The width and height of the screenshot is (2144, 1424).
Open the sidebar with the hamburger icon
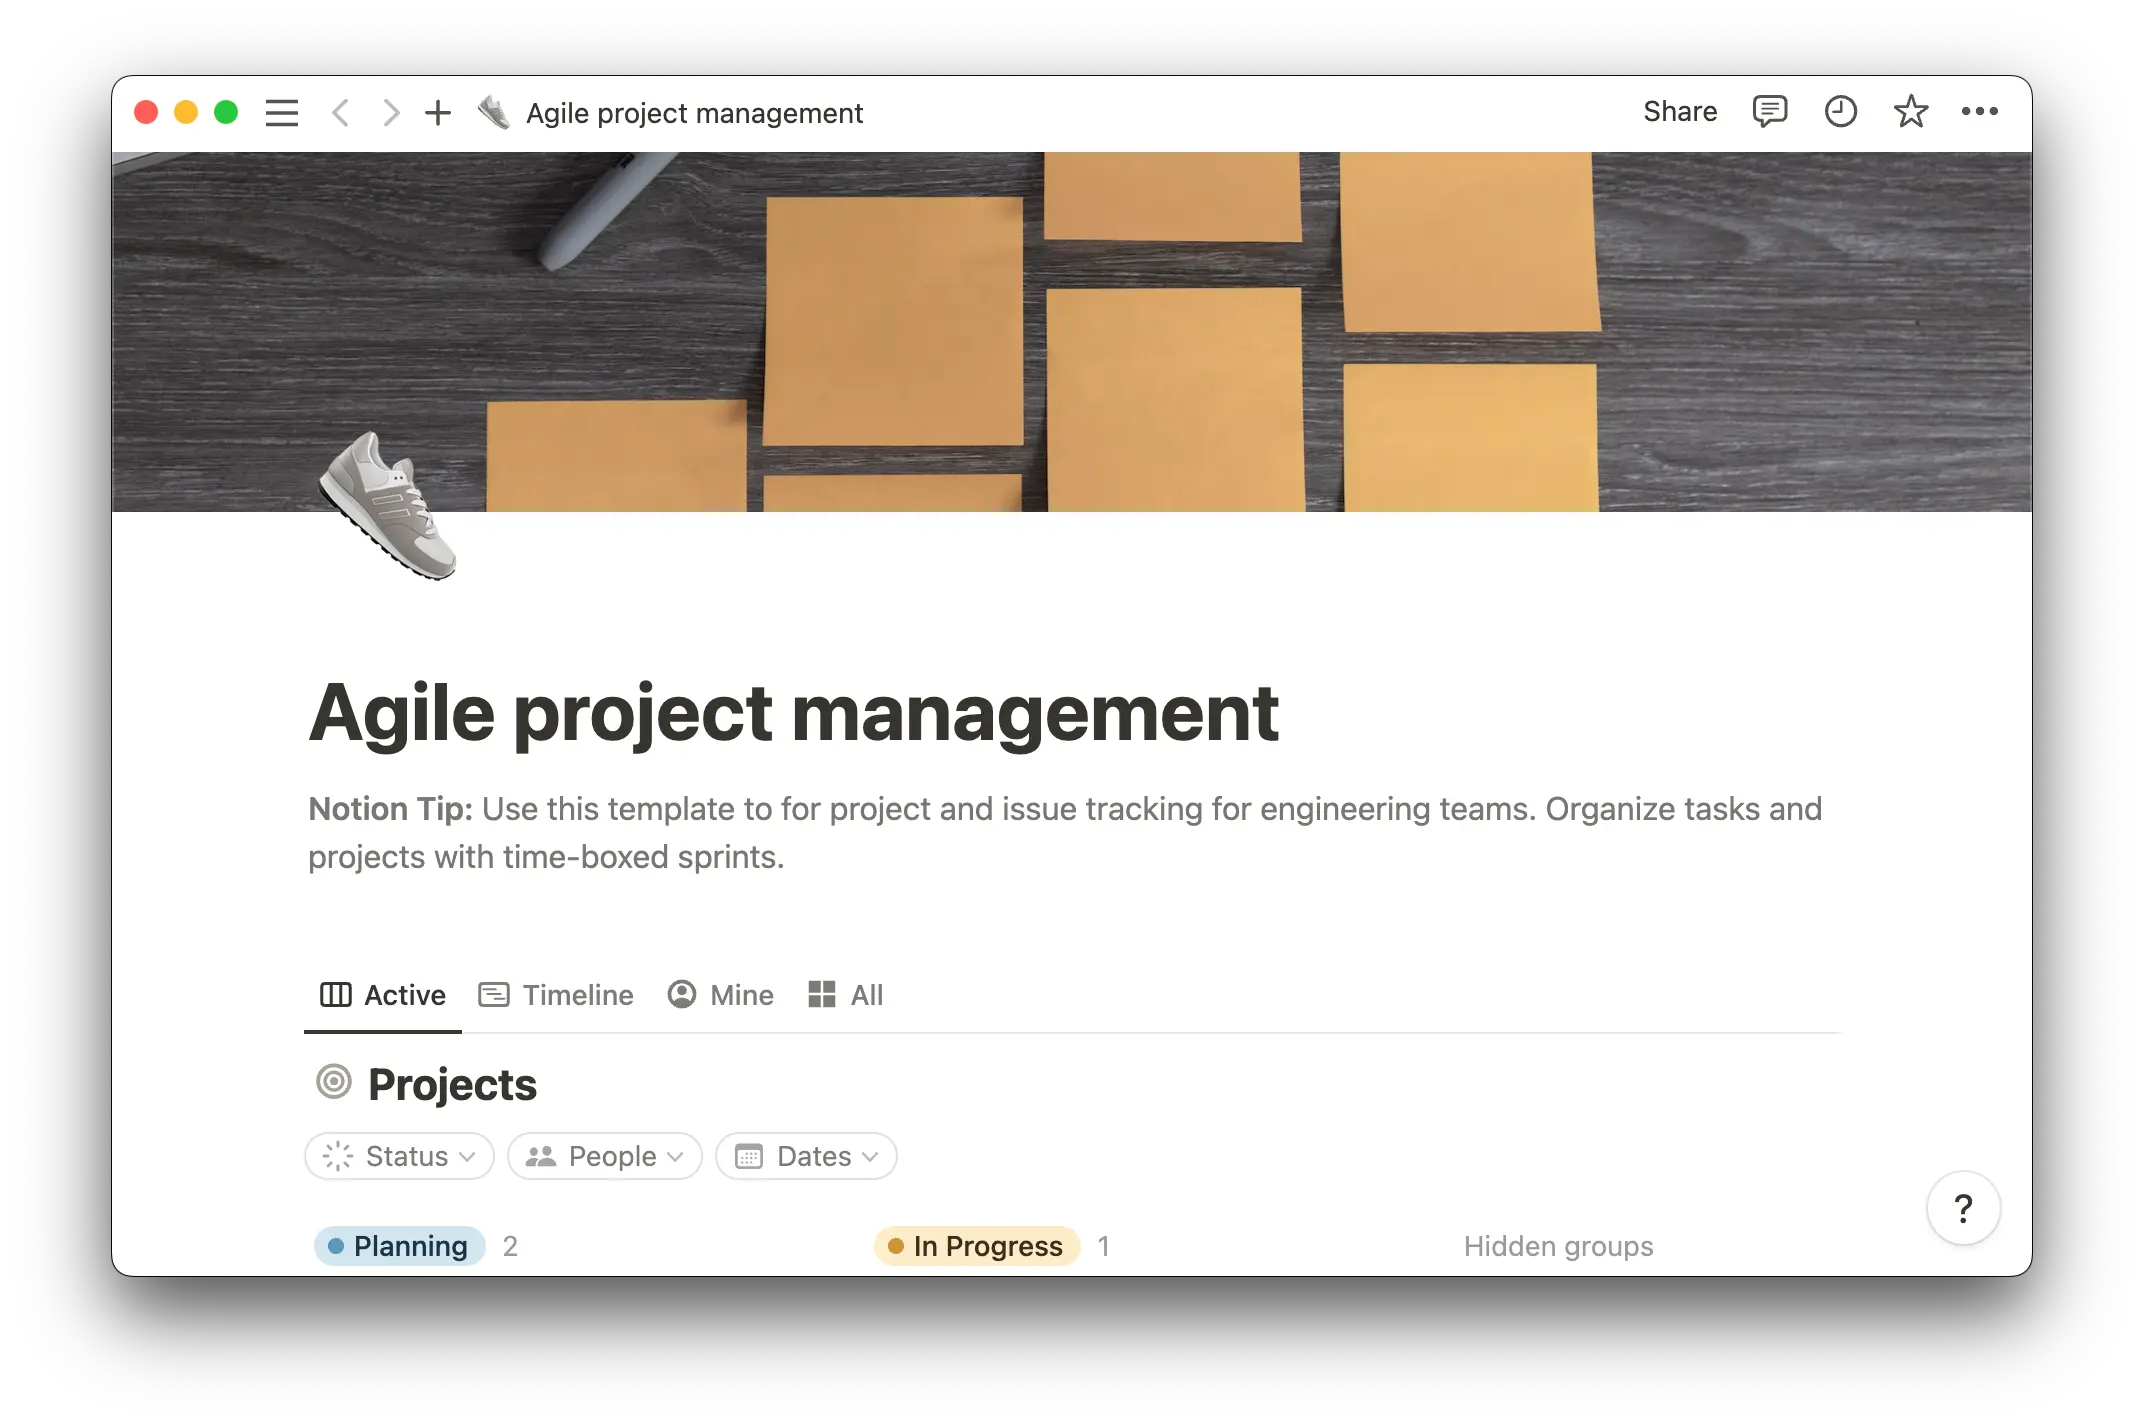(x=281, y=112)
